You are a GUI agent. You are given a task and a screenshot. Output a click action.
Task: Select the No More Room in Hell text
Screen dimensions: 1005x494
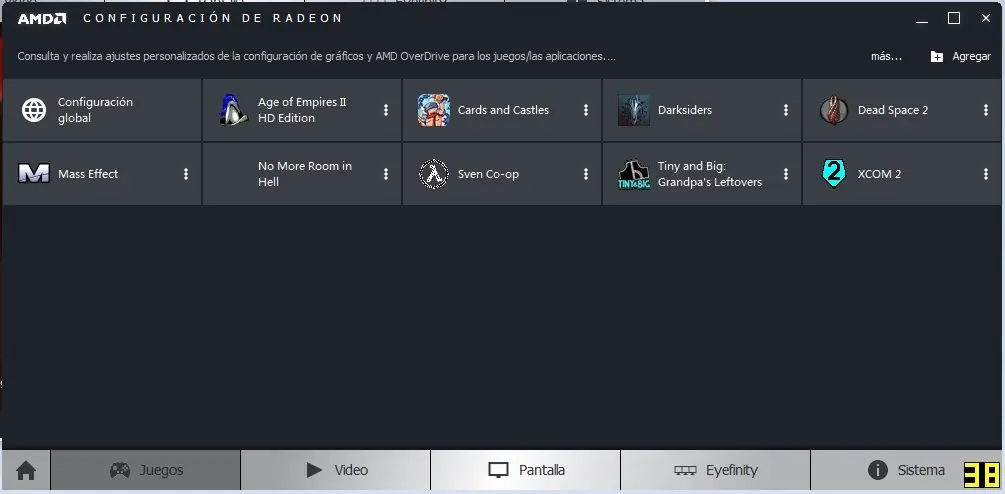pyautogui.click(x=304, y=174)
